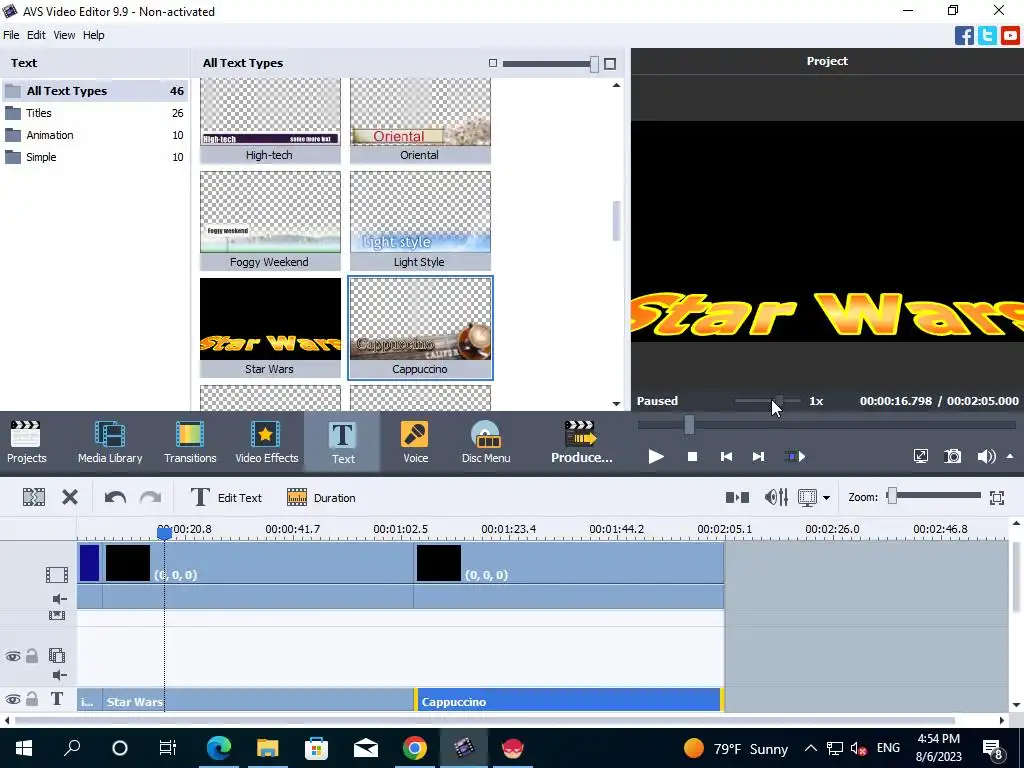
Task: Click the video effects track icon
Action: pos(57,615)
